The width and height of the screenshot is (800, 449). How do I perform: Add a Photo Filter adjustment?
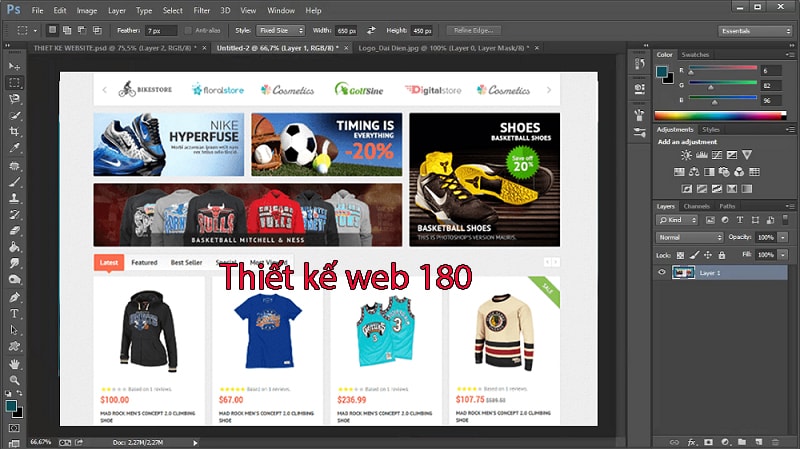tap(724, 172)
